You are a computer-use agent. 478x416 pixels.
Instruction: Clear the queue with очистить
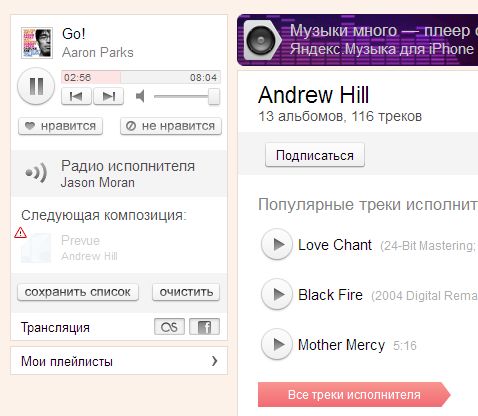[x=186, y=292]
